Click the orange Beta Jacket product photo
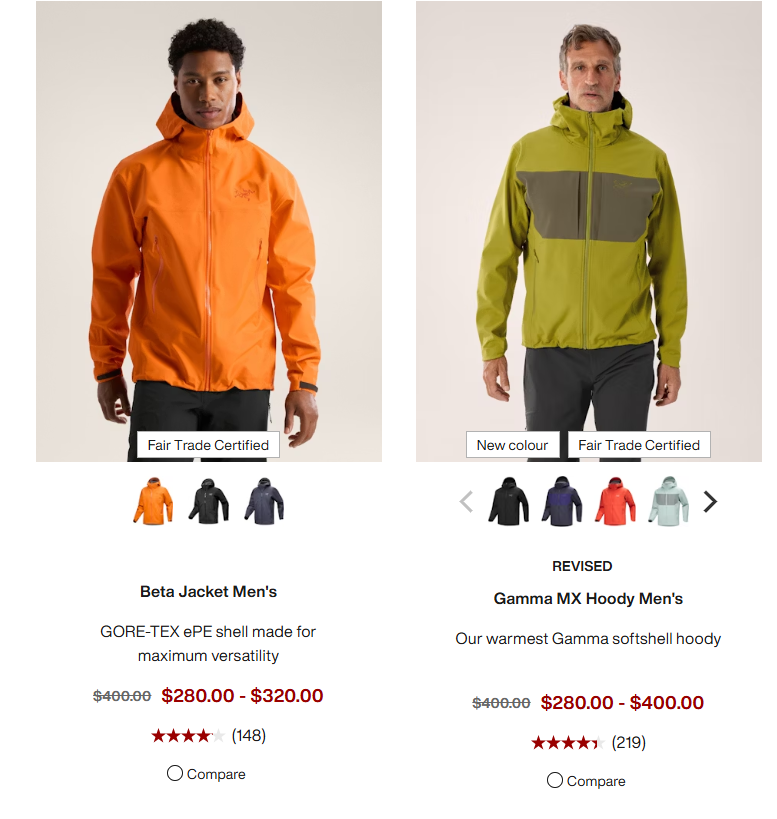 [x=209, y=231]
